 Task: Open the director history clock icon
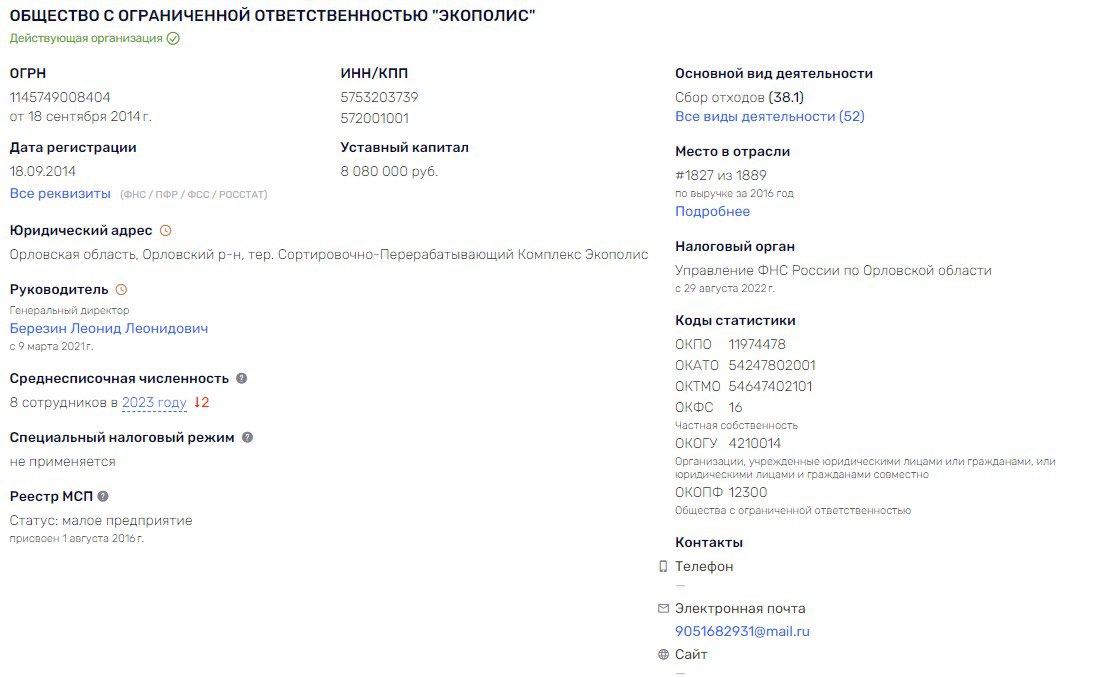tap(121, 289)
